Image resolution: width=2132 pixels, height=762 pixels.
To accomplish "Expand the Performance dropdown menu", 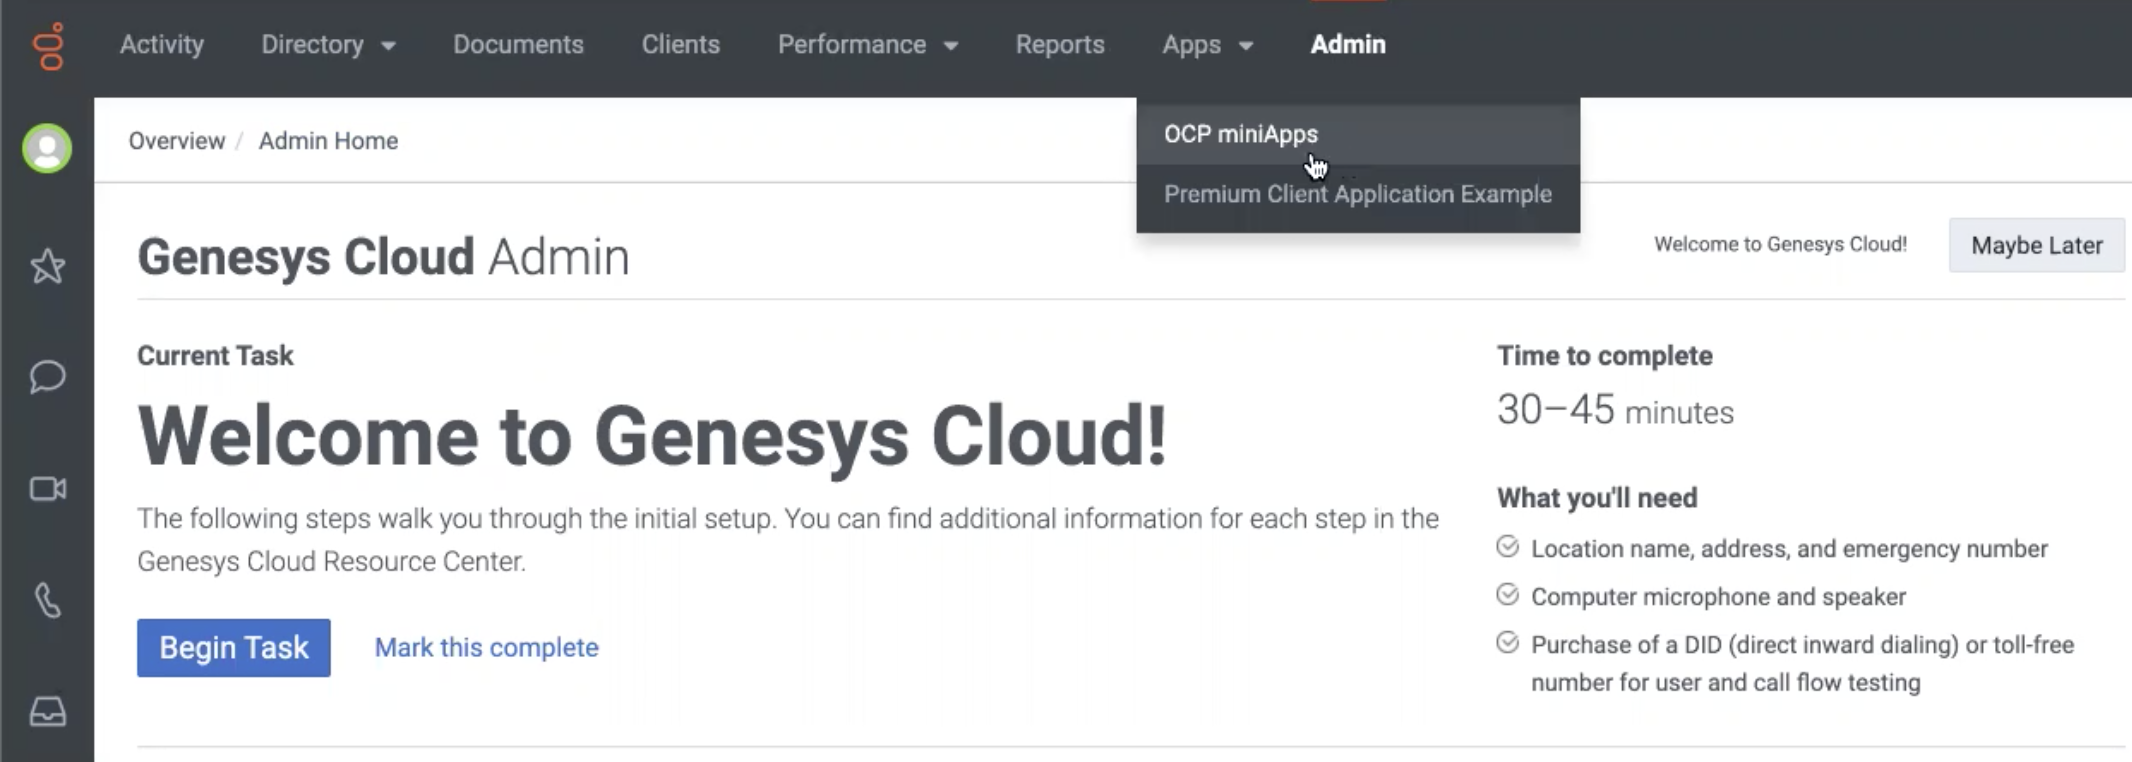I will [x=868, y=45].
